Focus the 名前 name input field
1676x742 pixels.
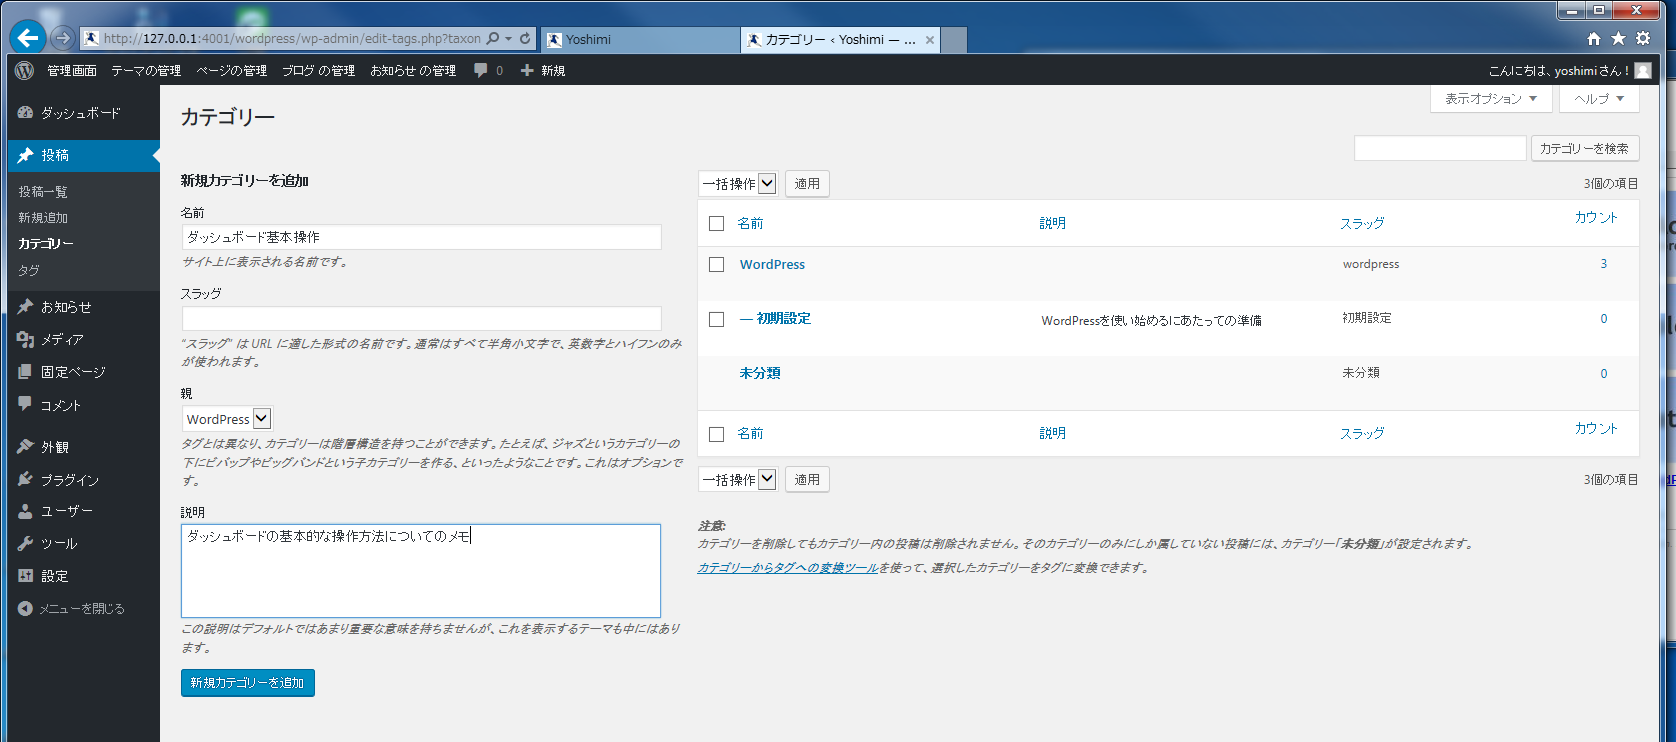pos(422,237)
